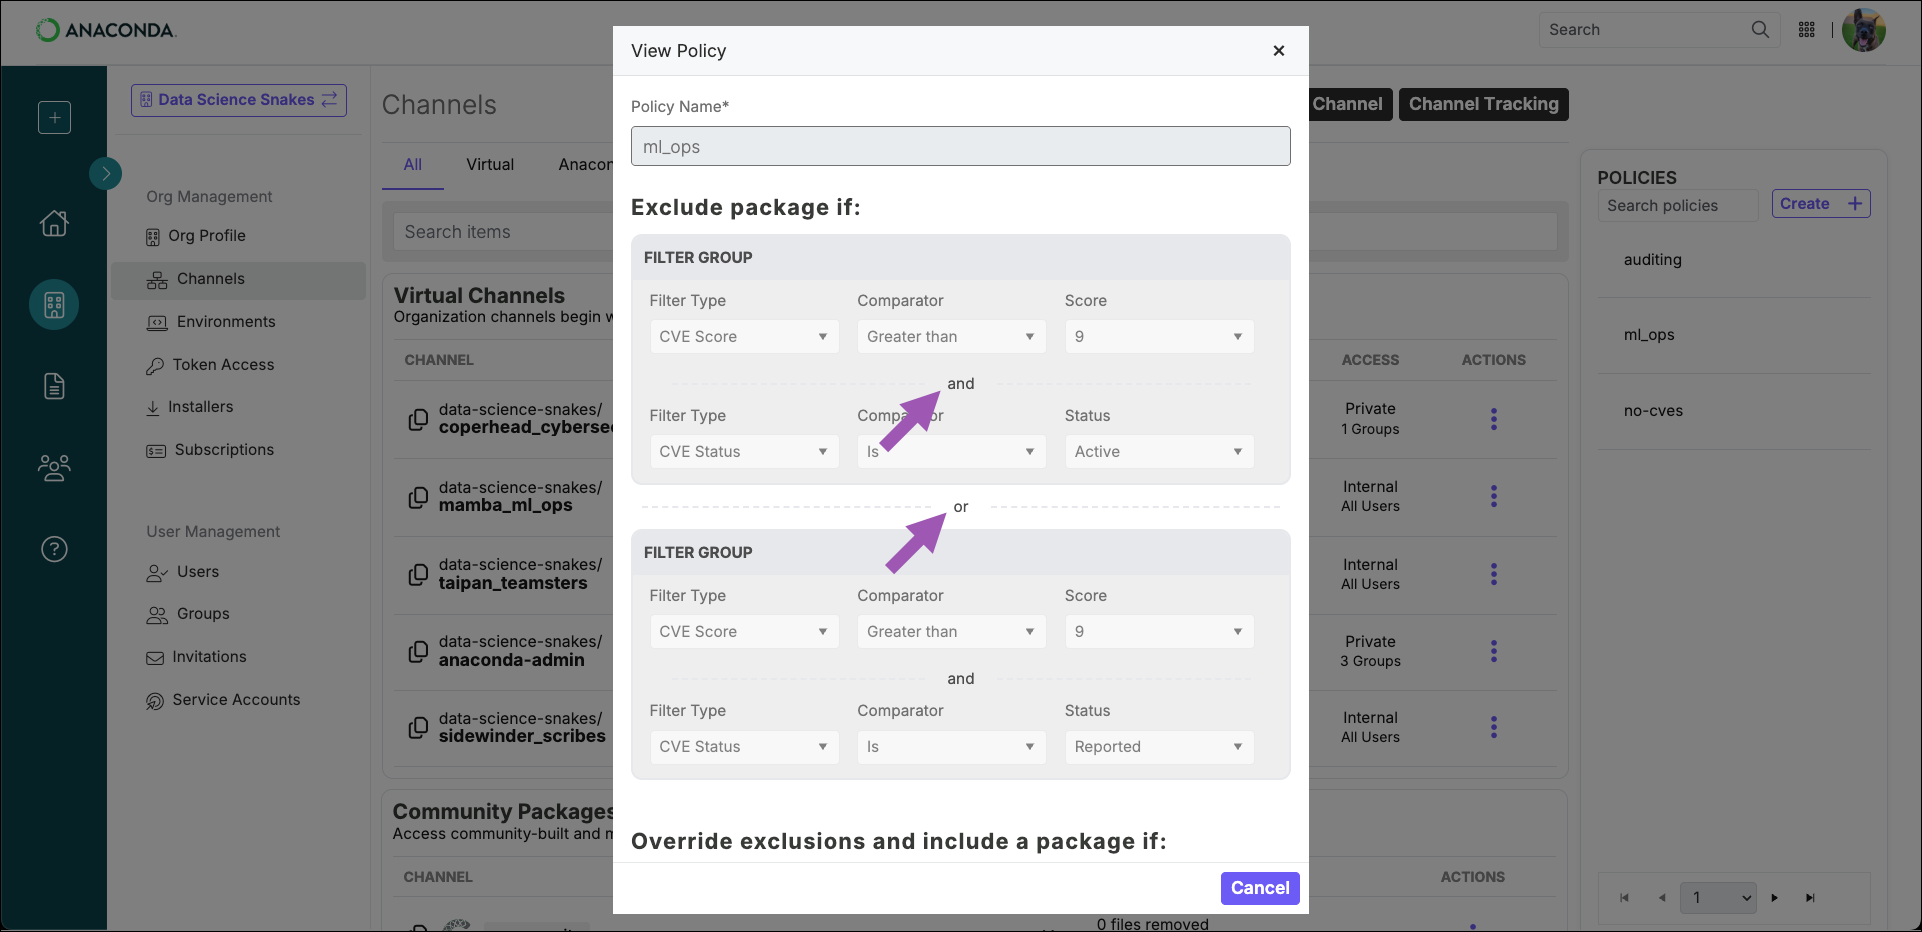
Task: Open the organization building icon in sidebar
Action: click(x=54, y=304)
